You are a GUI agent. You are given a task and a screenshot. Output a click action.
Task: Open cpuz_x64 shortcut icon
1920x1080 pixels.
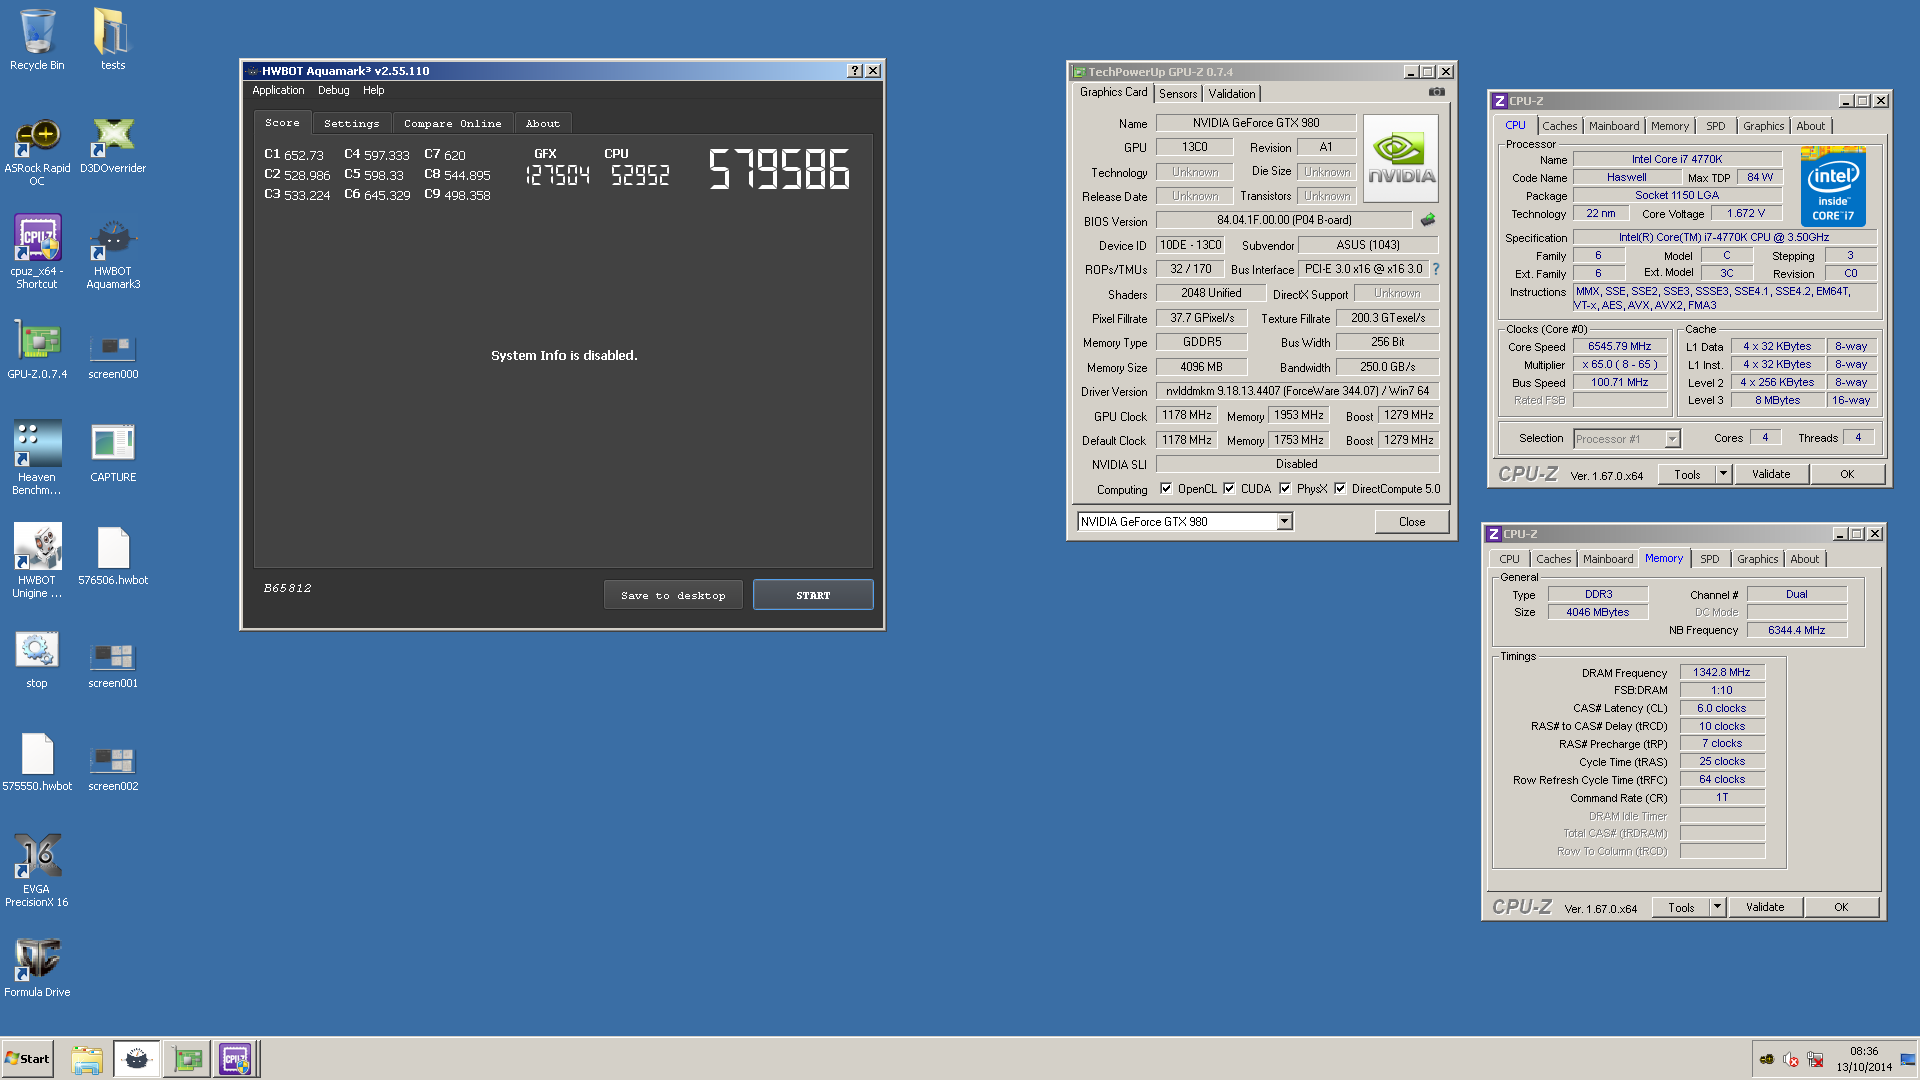[x=37, y=251]
